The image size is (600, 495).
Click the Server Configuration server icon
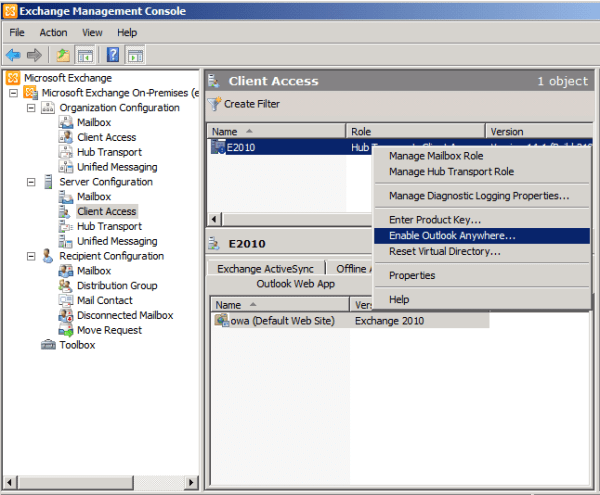pos(48,182)
